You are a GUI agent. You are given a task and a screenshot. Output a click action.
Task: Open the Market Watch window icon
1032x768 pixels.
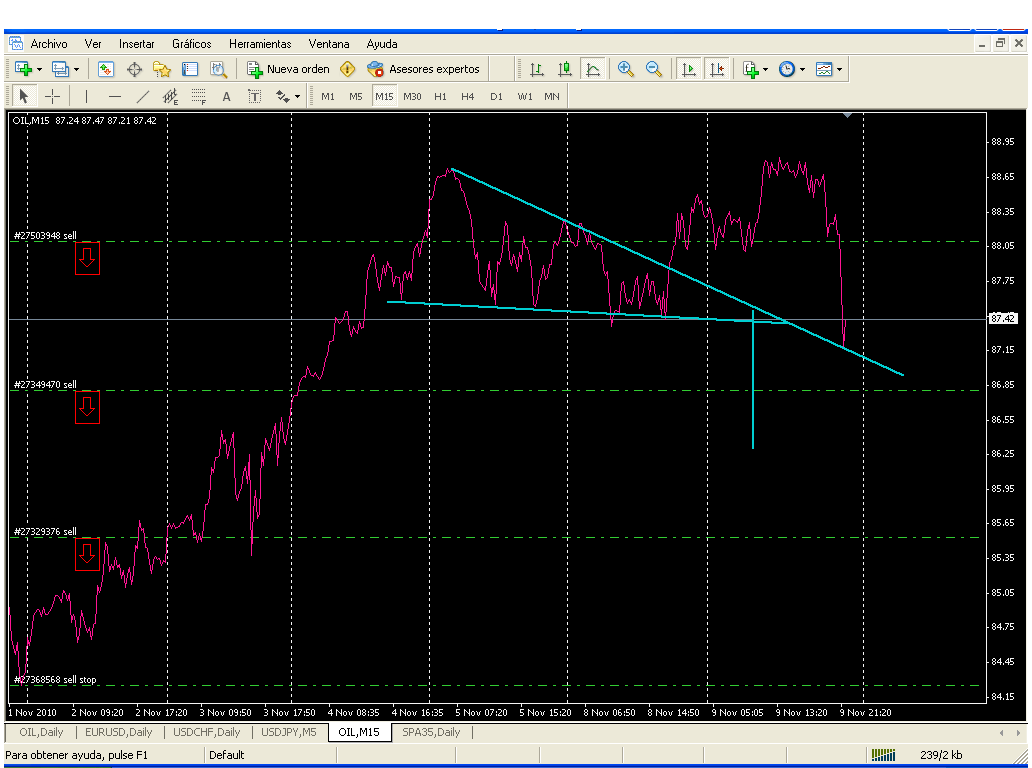[x=105, y=69]
